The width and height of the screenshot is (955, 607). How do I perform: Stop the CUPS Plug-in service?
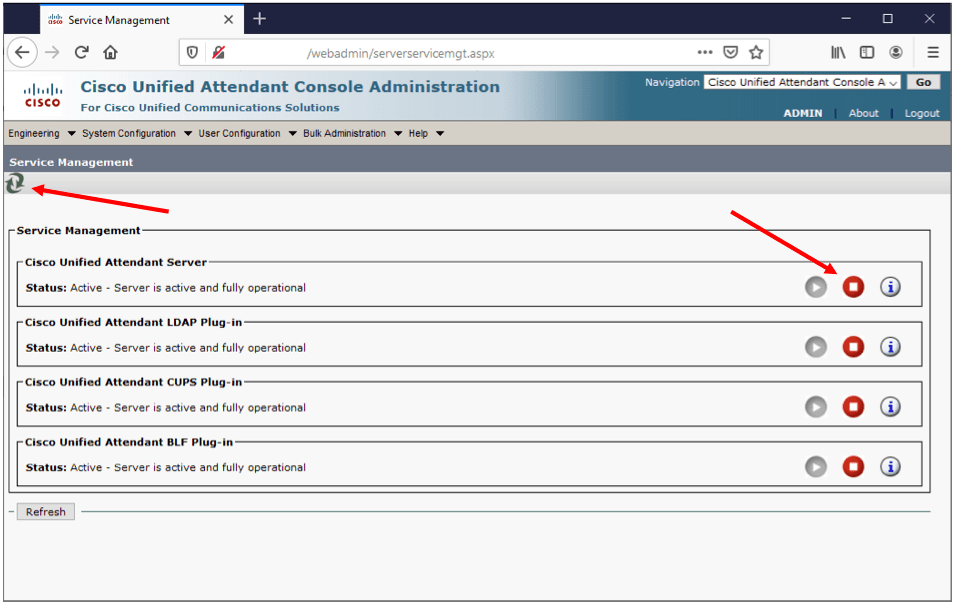click(x=853, y=407)
